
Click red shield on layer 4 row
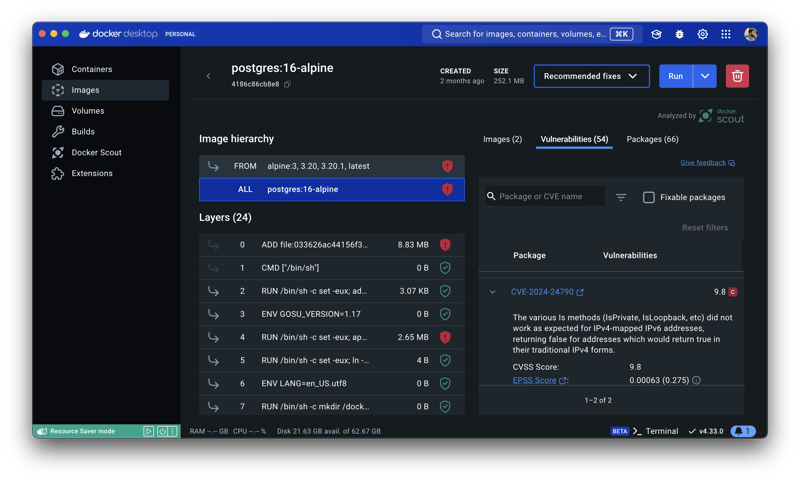pos(445,337)
